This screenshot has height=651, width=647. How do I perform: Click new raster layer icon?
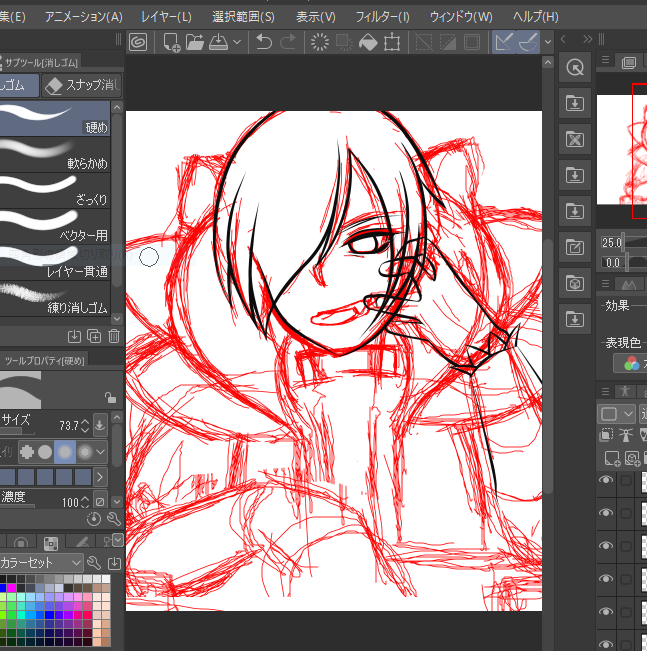(612, 458)
